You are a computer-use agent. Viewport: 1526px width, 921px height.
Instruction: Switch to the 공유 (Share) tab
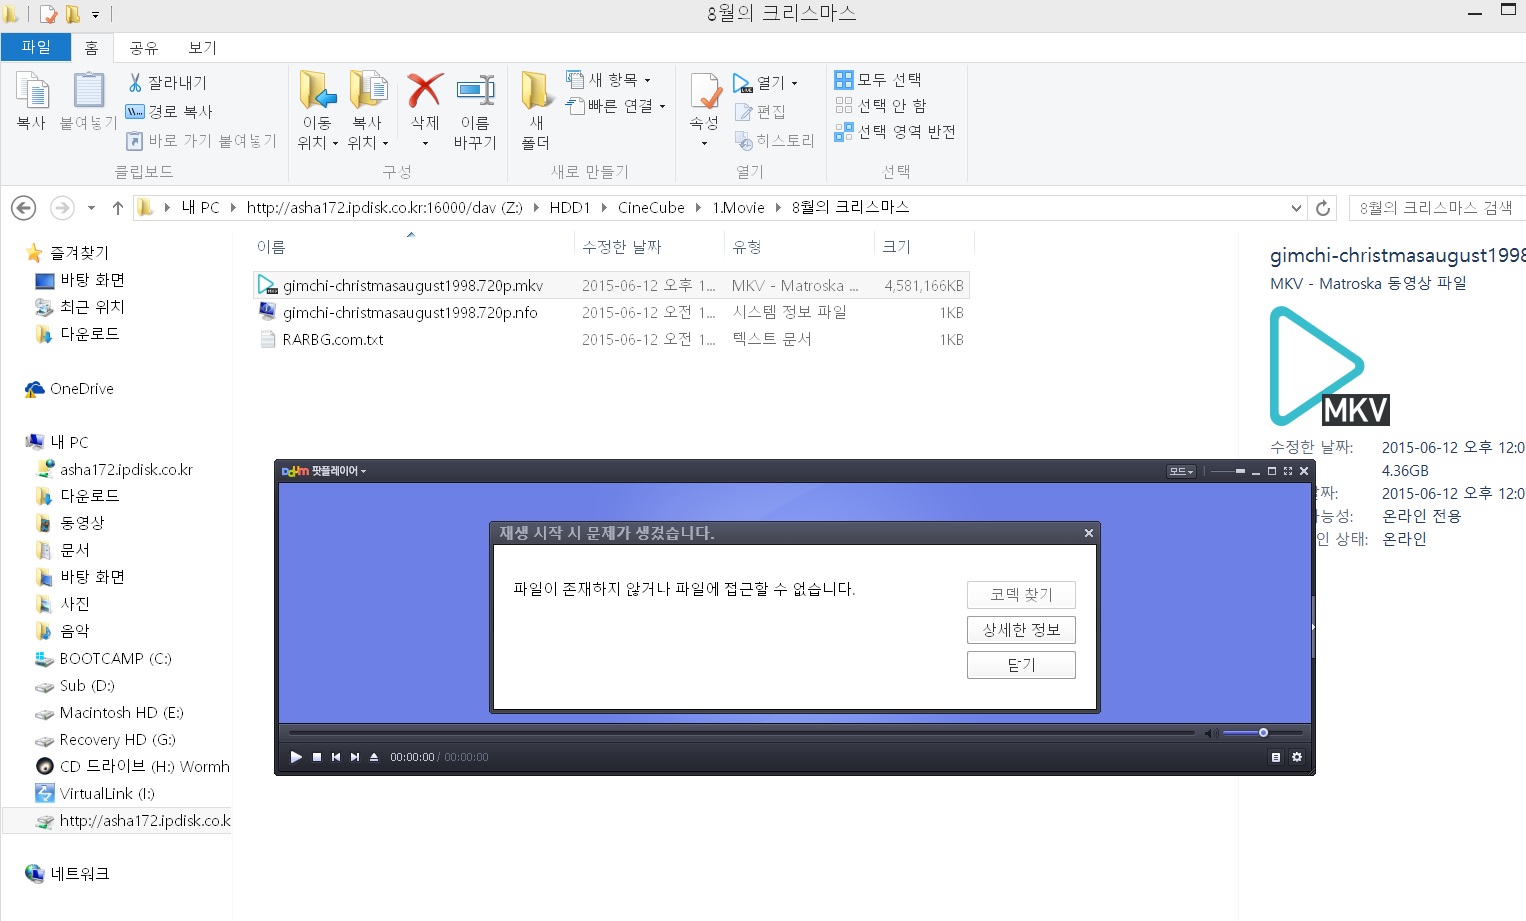(143, 47)
